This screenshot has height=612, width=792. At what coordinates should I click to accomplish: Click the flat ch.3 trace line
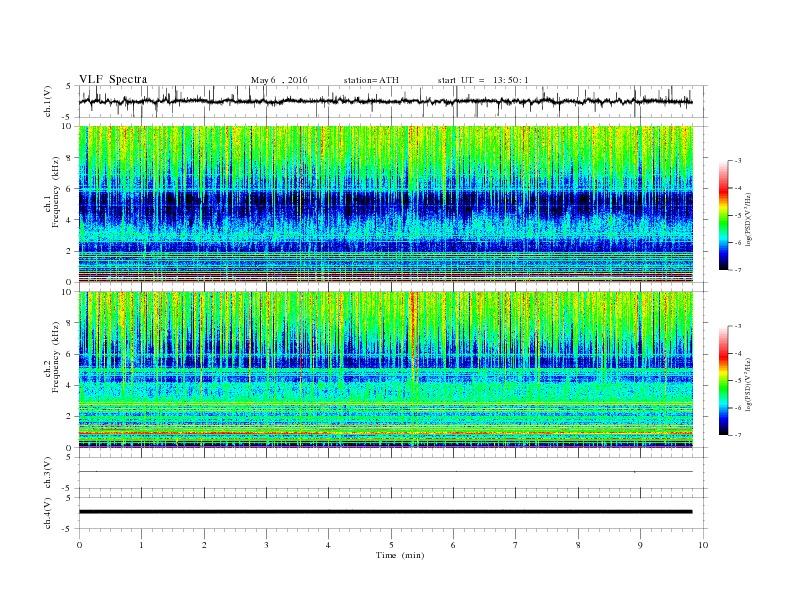point(385,472)
